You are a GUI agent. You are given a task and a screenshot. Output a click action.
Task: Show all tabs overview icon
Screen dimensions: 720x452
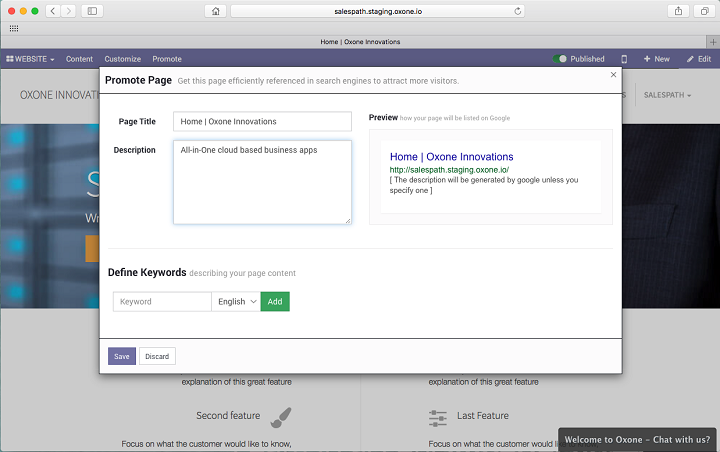[x=704, y=11]
